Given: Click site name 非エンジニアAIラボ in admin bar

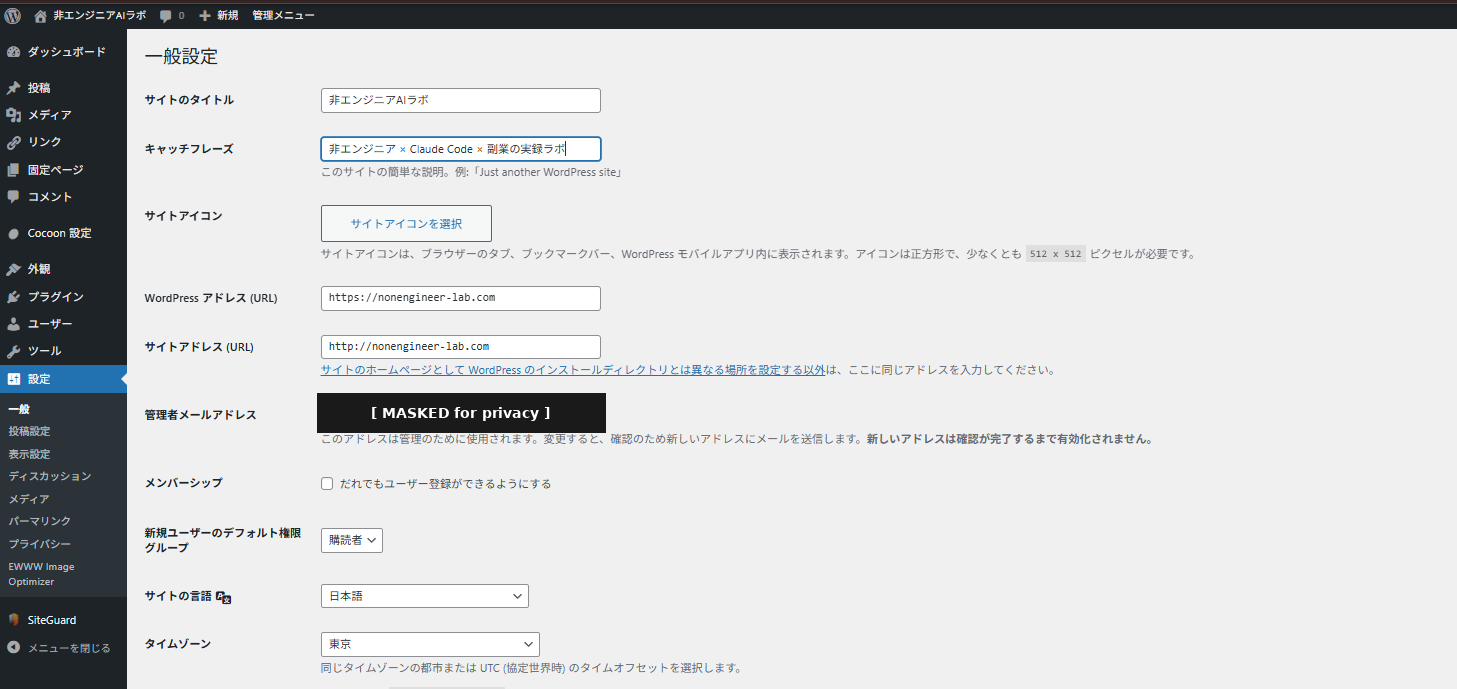Looking at the screenshot, I should [101, 16].
